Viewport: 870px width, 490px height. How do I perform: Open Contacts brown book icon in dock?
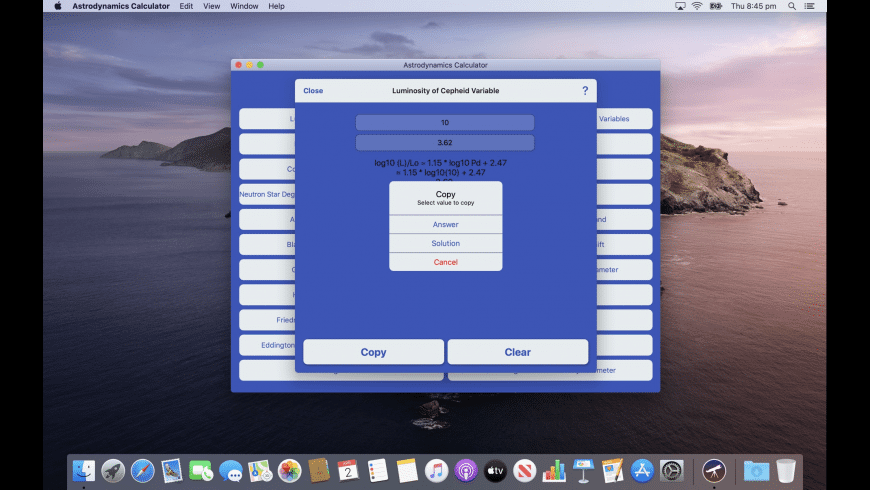pyautogui.click(x=319, y=471)
